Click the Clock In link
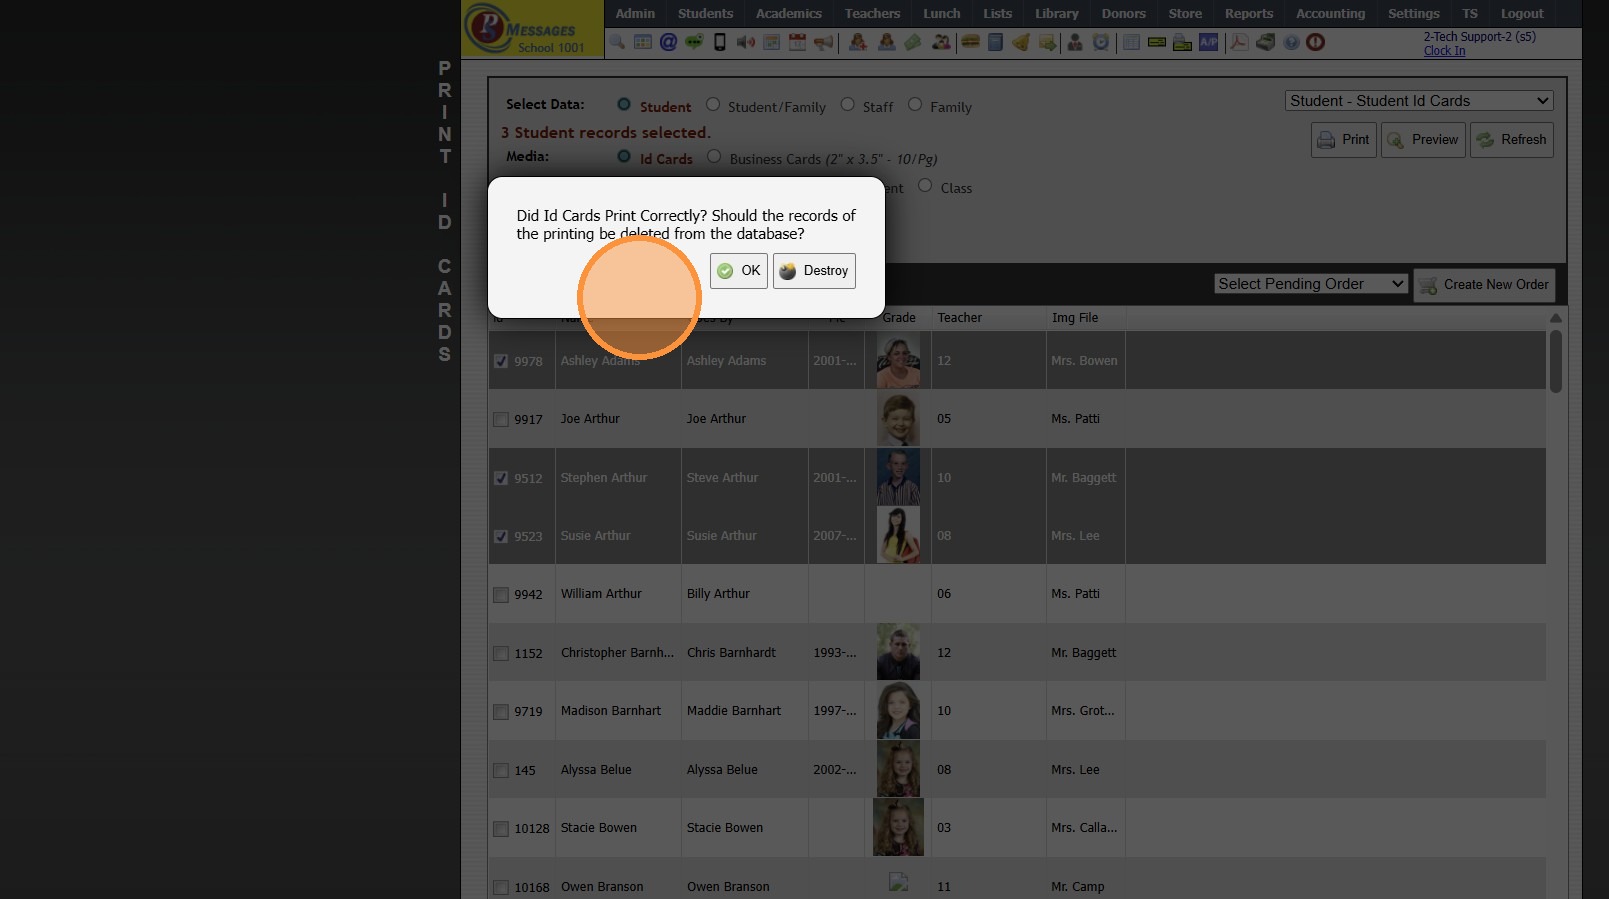 pos(1444,51)
